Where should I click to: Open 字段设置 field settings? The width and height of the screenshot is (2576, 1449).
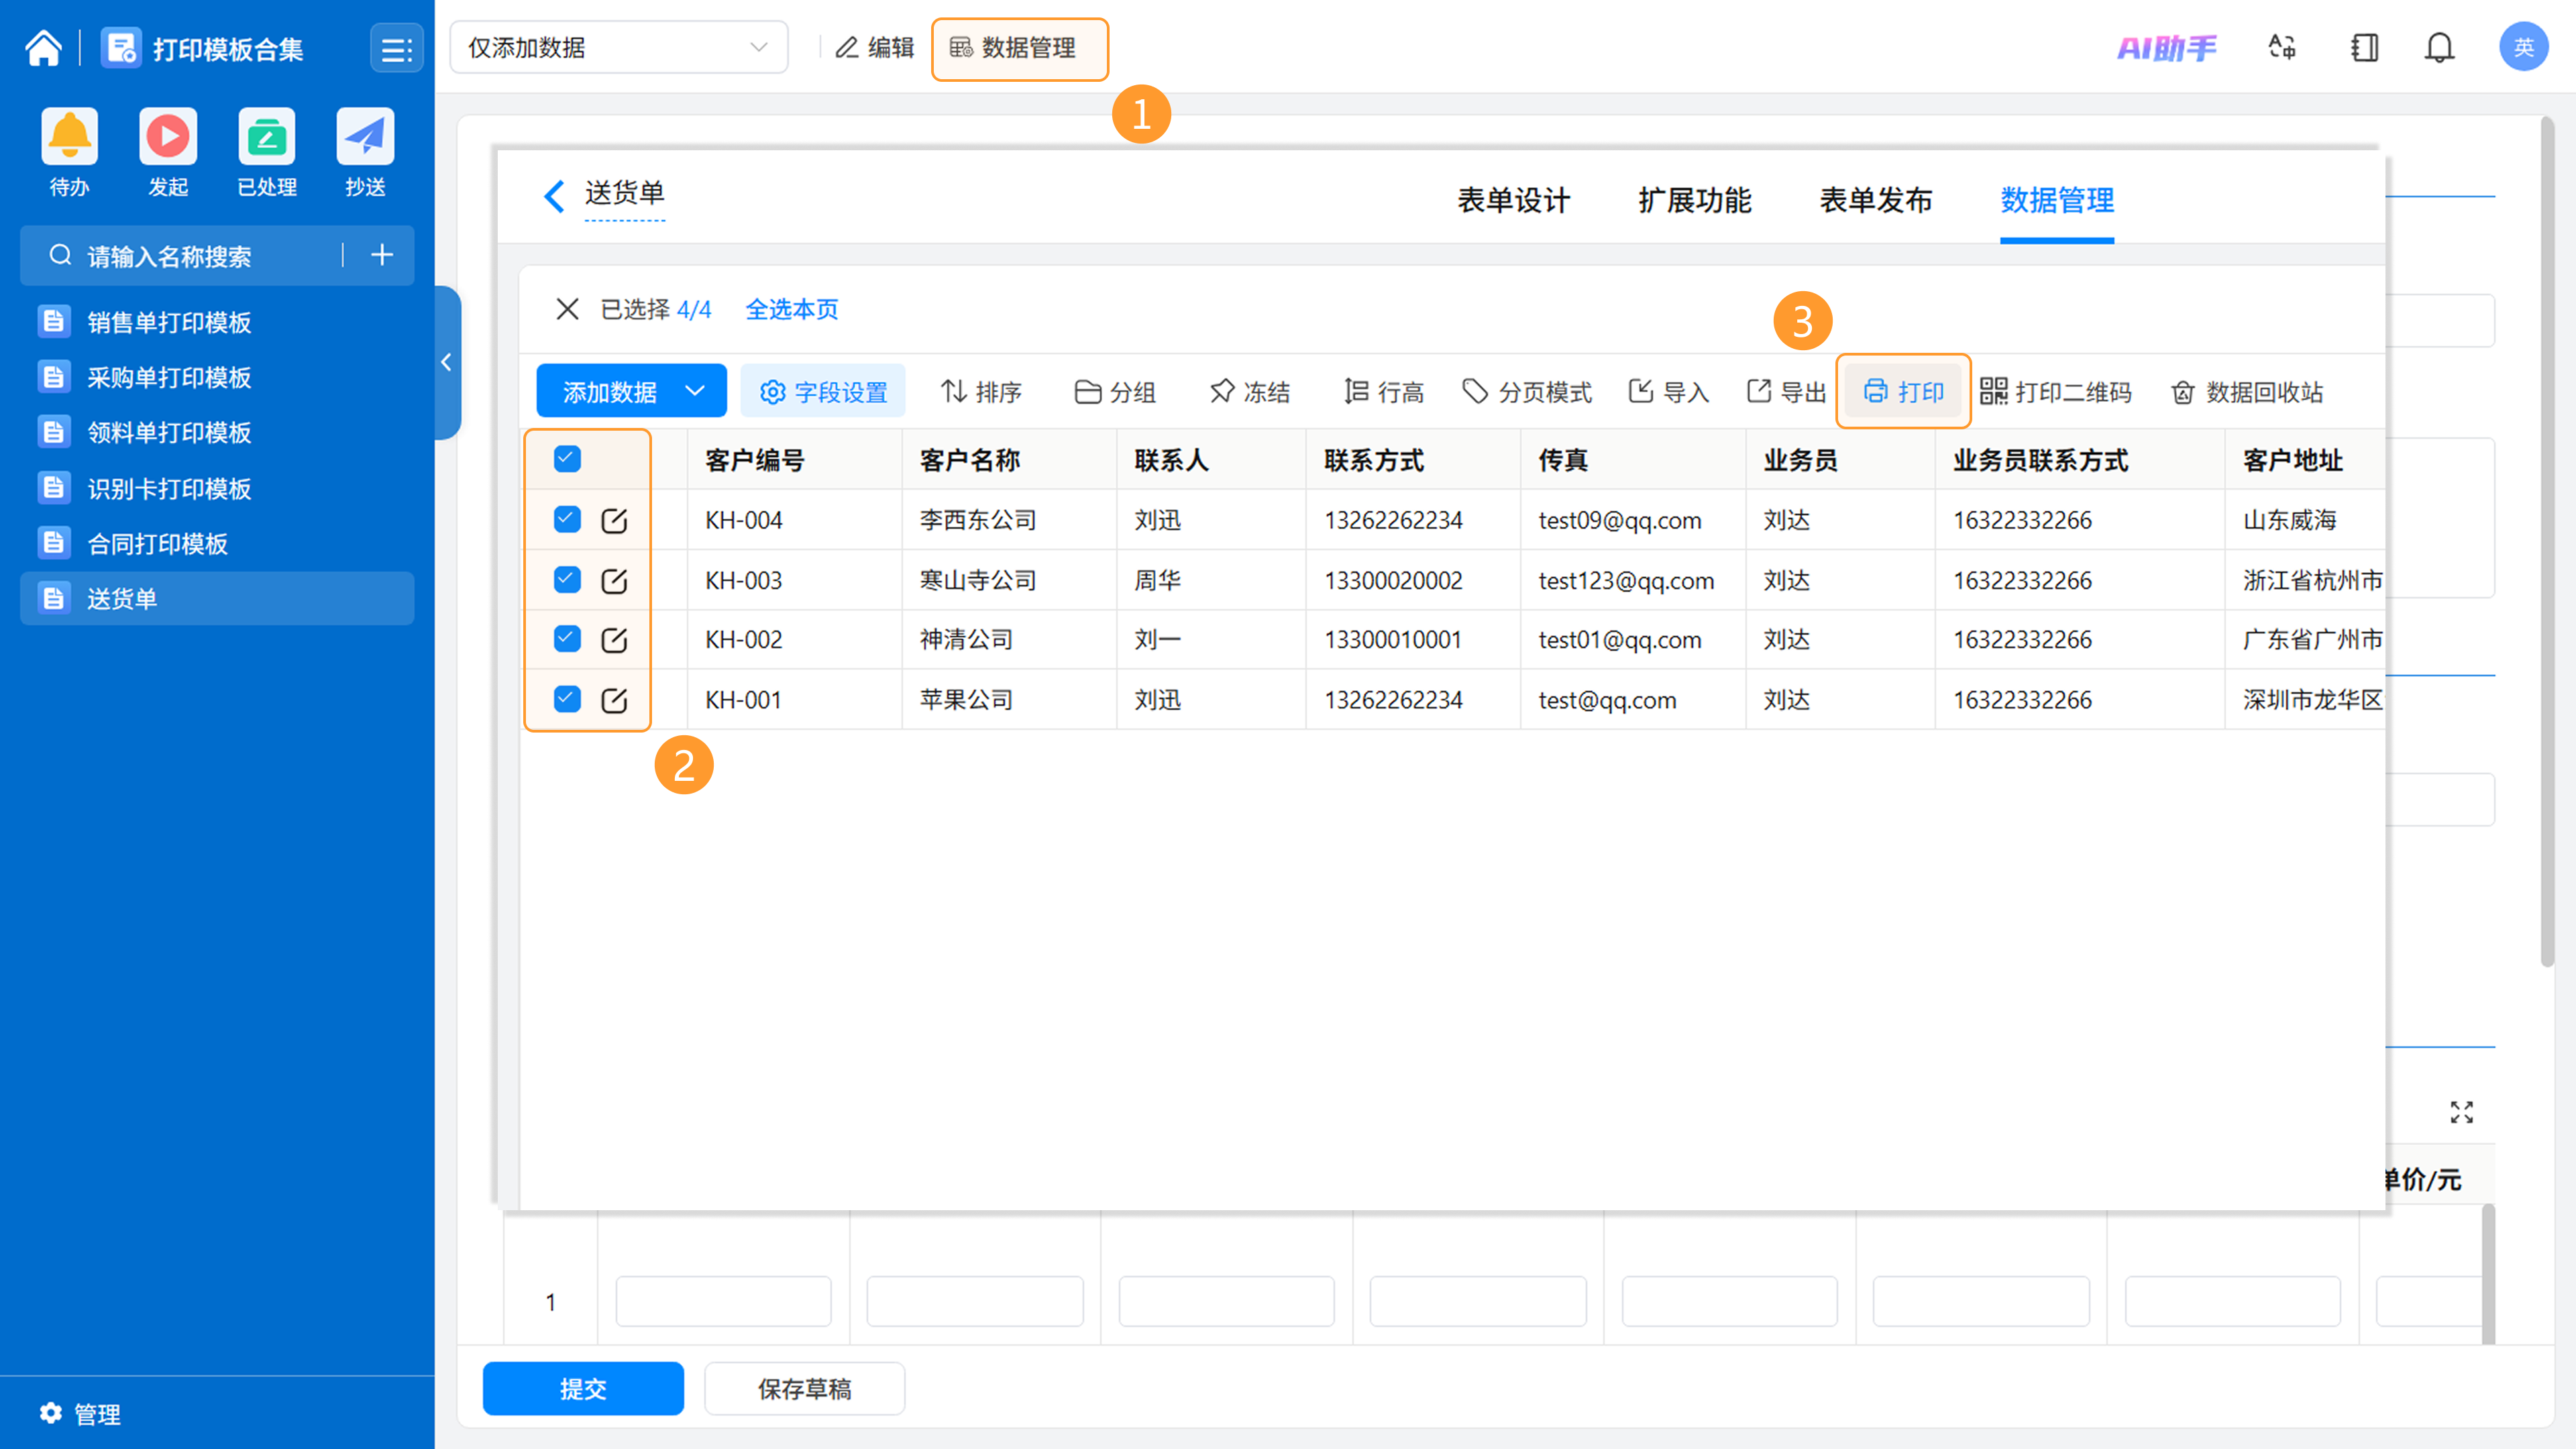[x=823, y=391]
